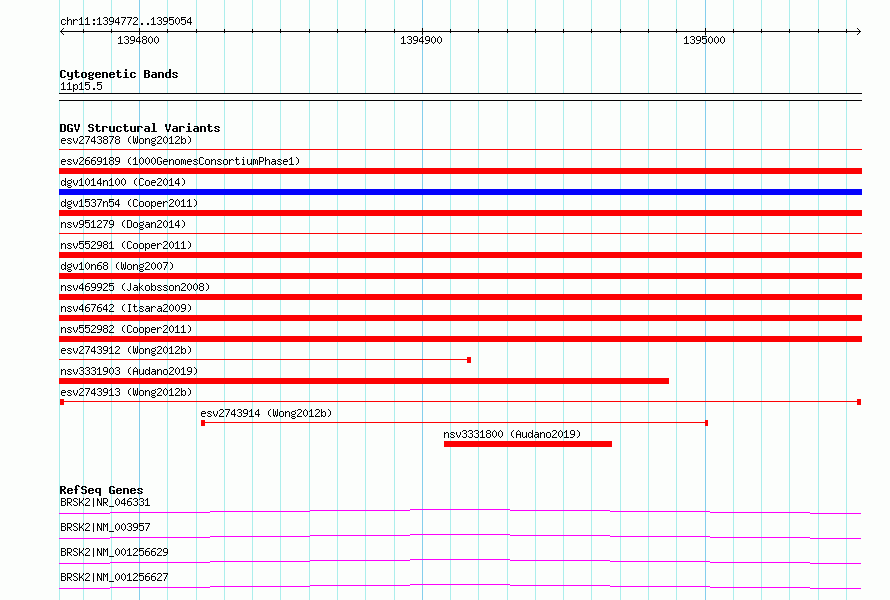The height and width of the screenshot is (600, 890).
Task: Open gene BRSK2|NR_046331 label
Action: coord(105,502)
